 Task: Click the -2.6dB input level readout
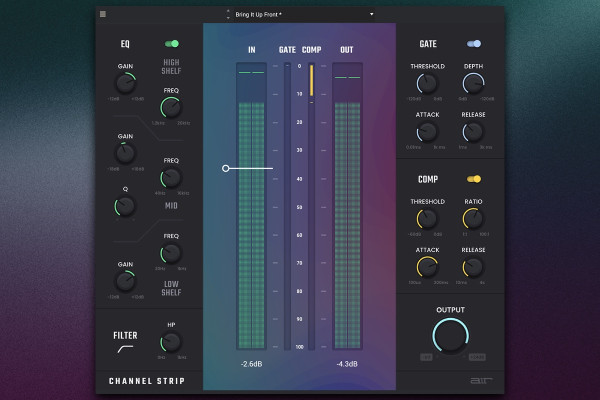(251, 364)
